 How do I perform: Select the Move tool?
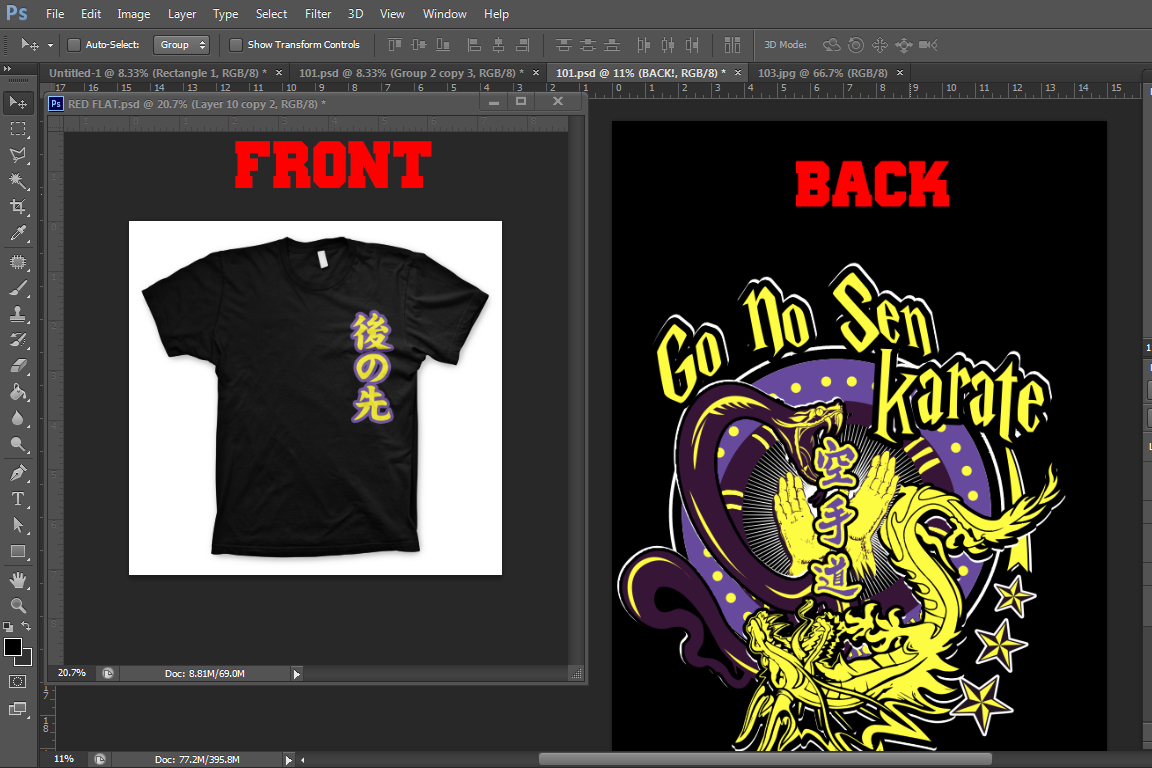click(18, 102)
